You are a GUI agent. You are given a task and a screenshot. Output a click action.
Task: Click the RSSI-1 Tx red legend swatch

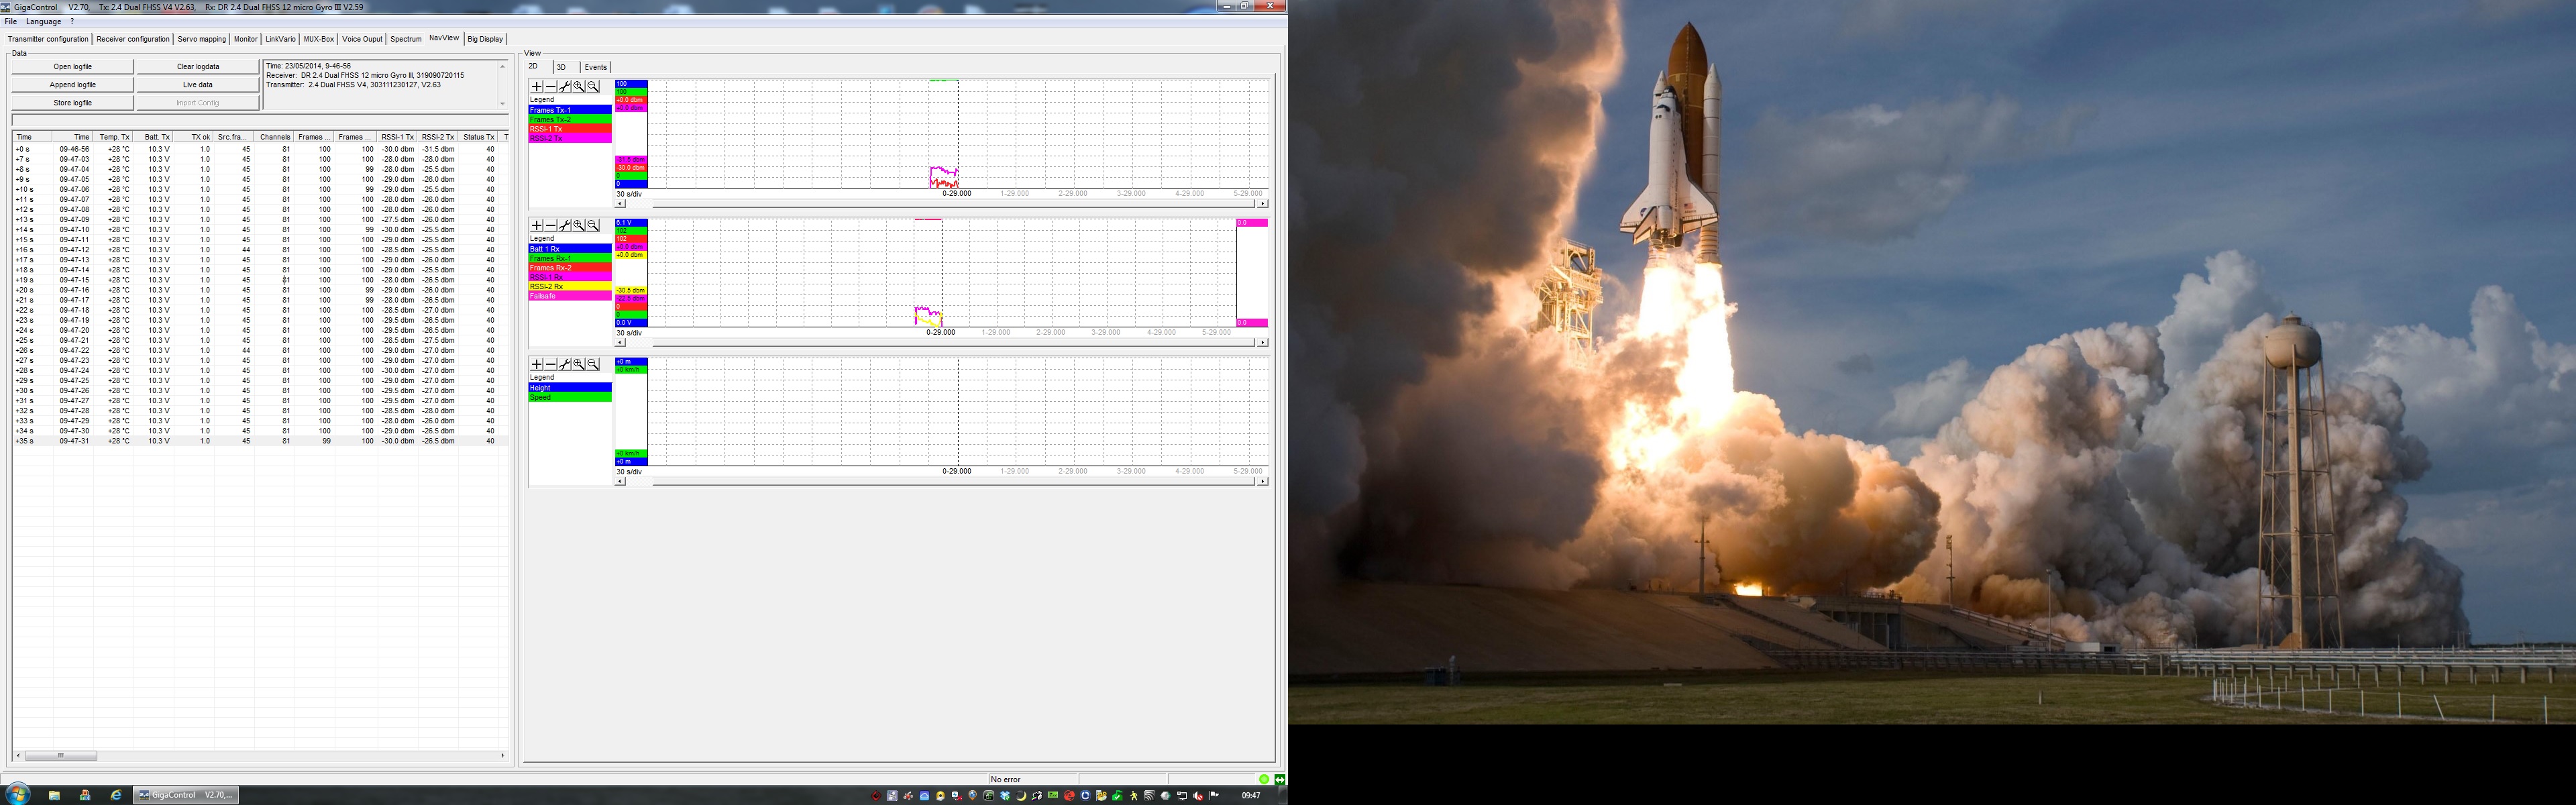(x=569, y=129)
